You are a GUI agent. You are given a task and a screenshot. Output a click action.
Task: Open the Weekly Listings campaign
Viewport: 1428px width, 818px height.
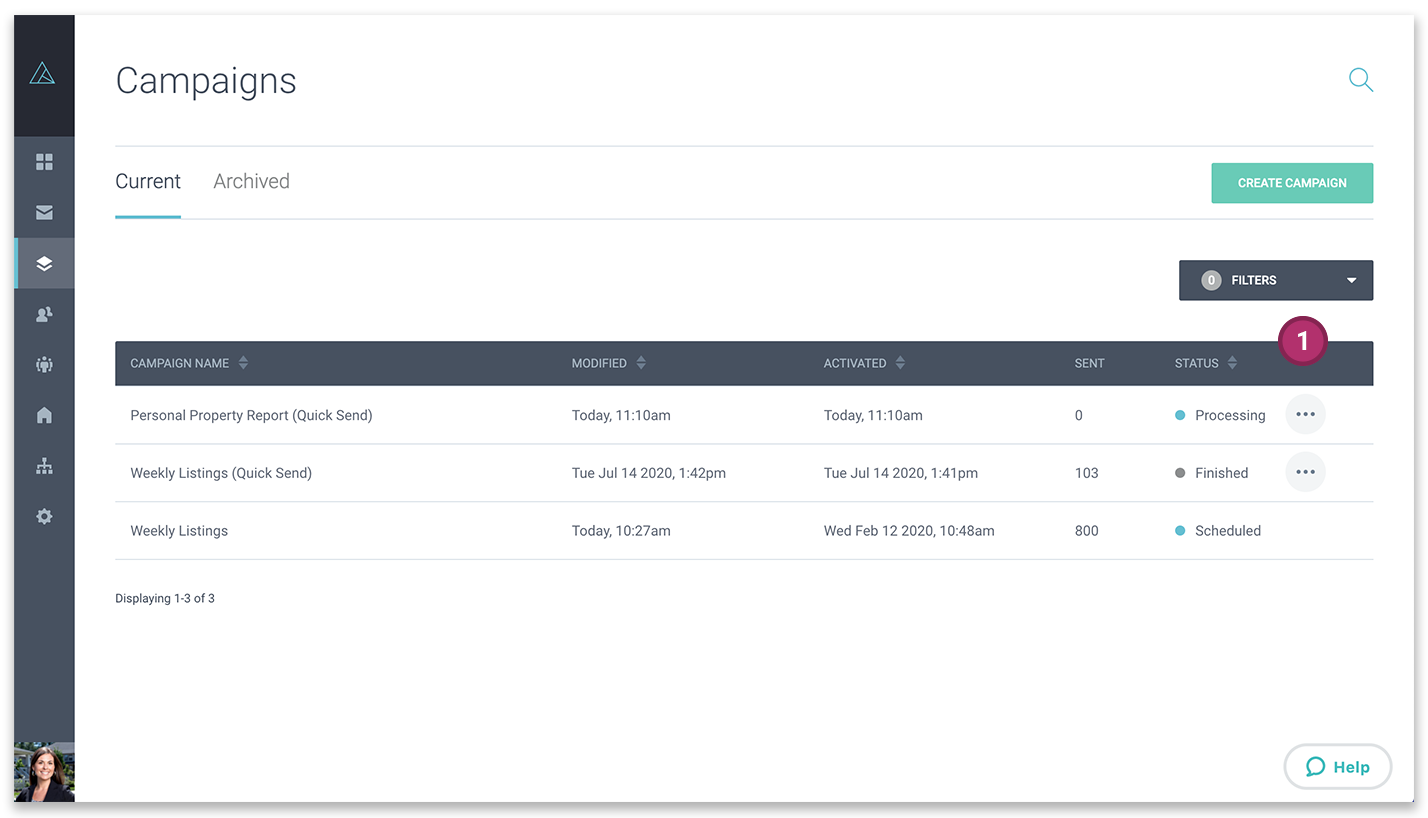[x=179, y=531]
